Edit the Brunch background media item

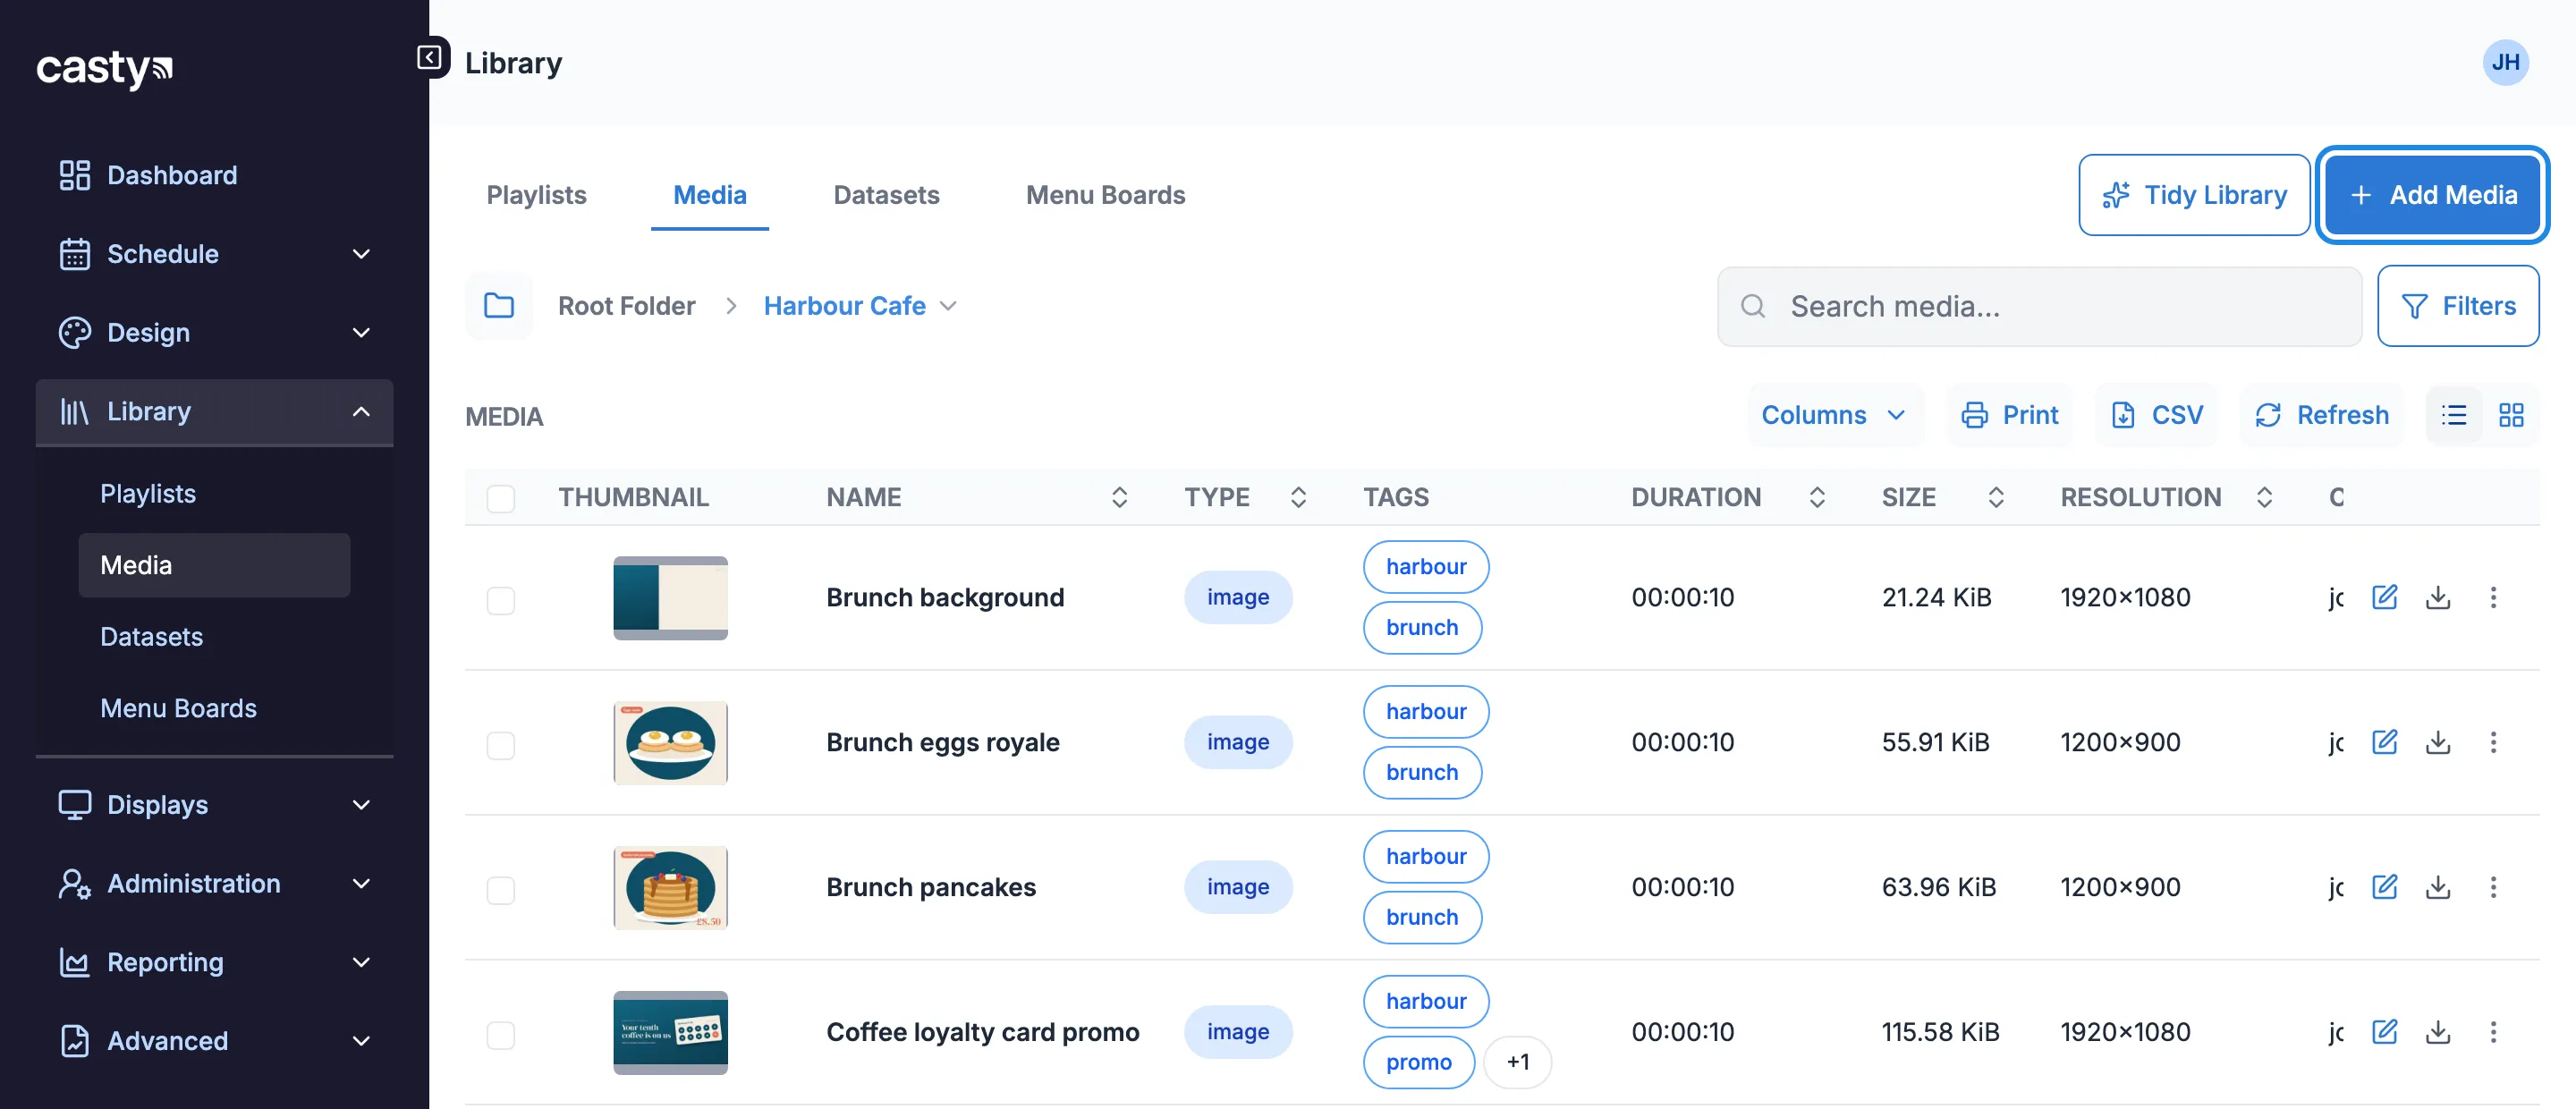click(2384, 597)
